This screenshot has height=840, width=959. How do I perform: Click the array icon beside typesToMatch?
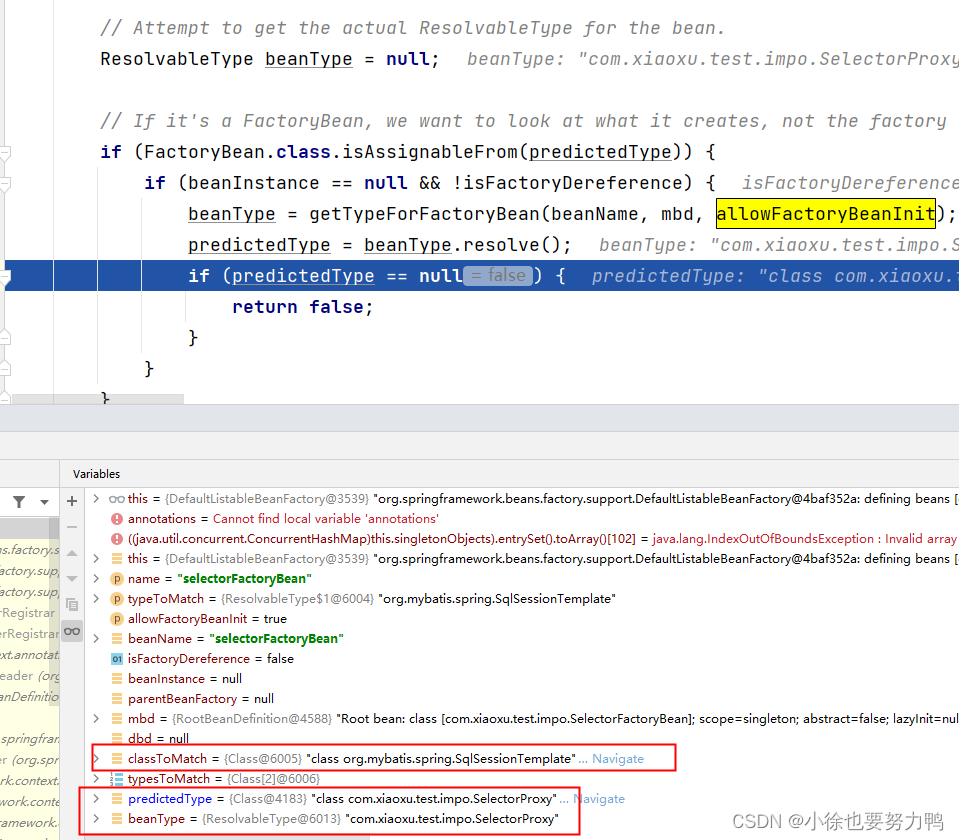(x=116, y=779)
